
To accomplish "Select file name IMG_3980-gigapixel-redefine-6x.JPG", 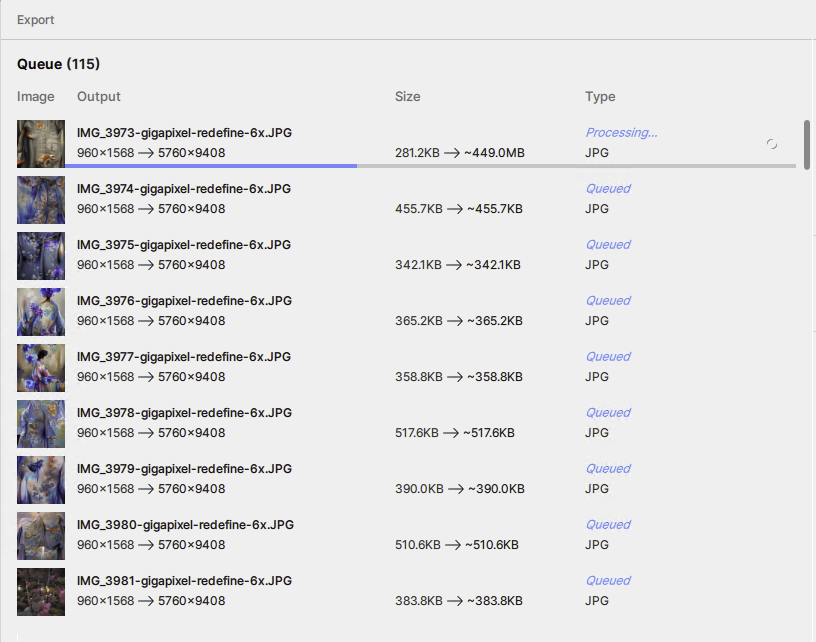I will 185,524.
